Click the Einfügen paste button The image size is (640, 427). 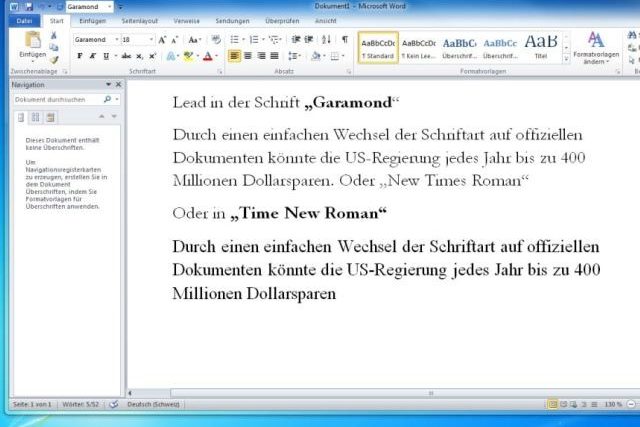pos(32,46)
